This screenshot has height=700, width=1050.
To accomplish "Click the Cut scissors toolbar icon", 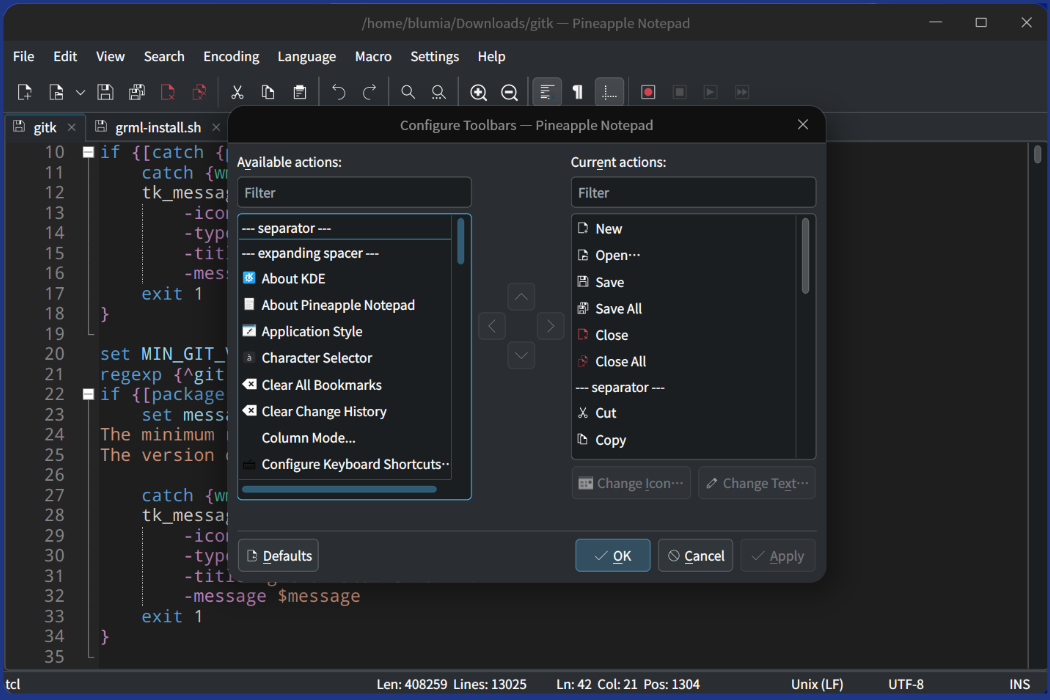I will pos(237,92).
